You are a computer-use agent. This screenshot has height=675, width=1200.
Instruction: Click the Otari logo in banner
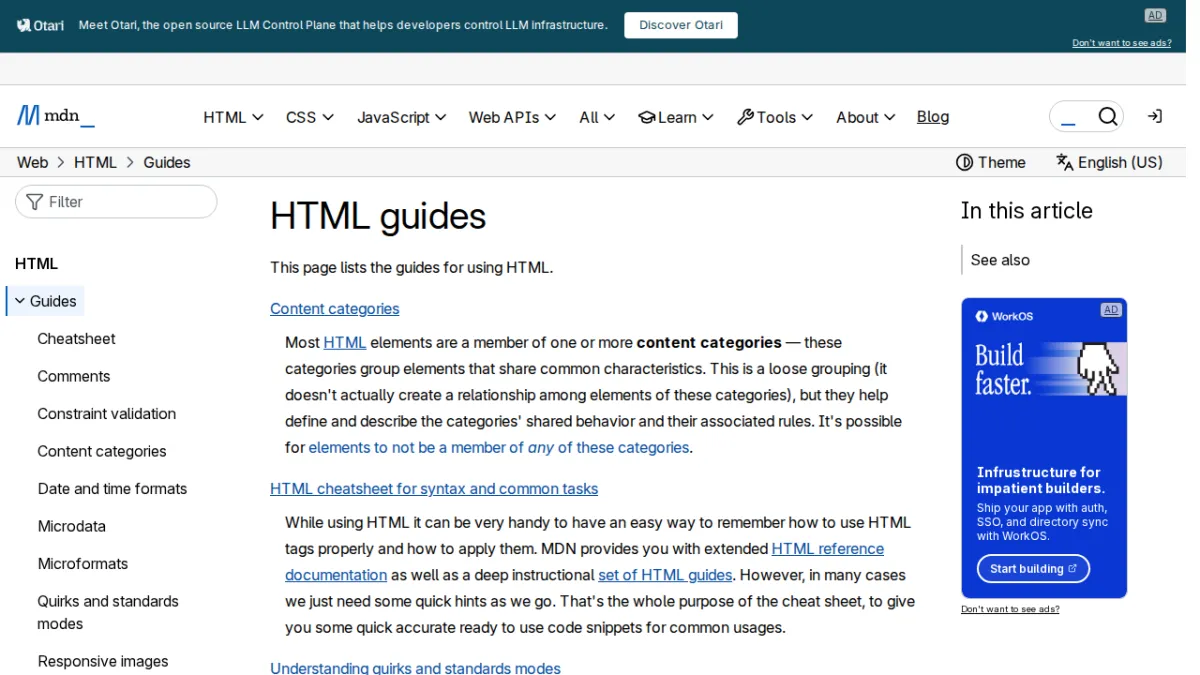click(x=40, y=25)
